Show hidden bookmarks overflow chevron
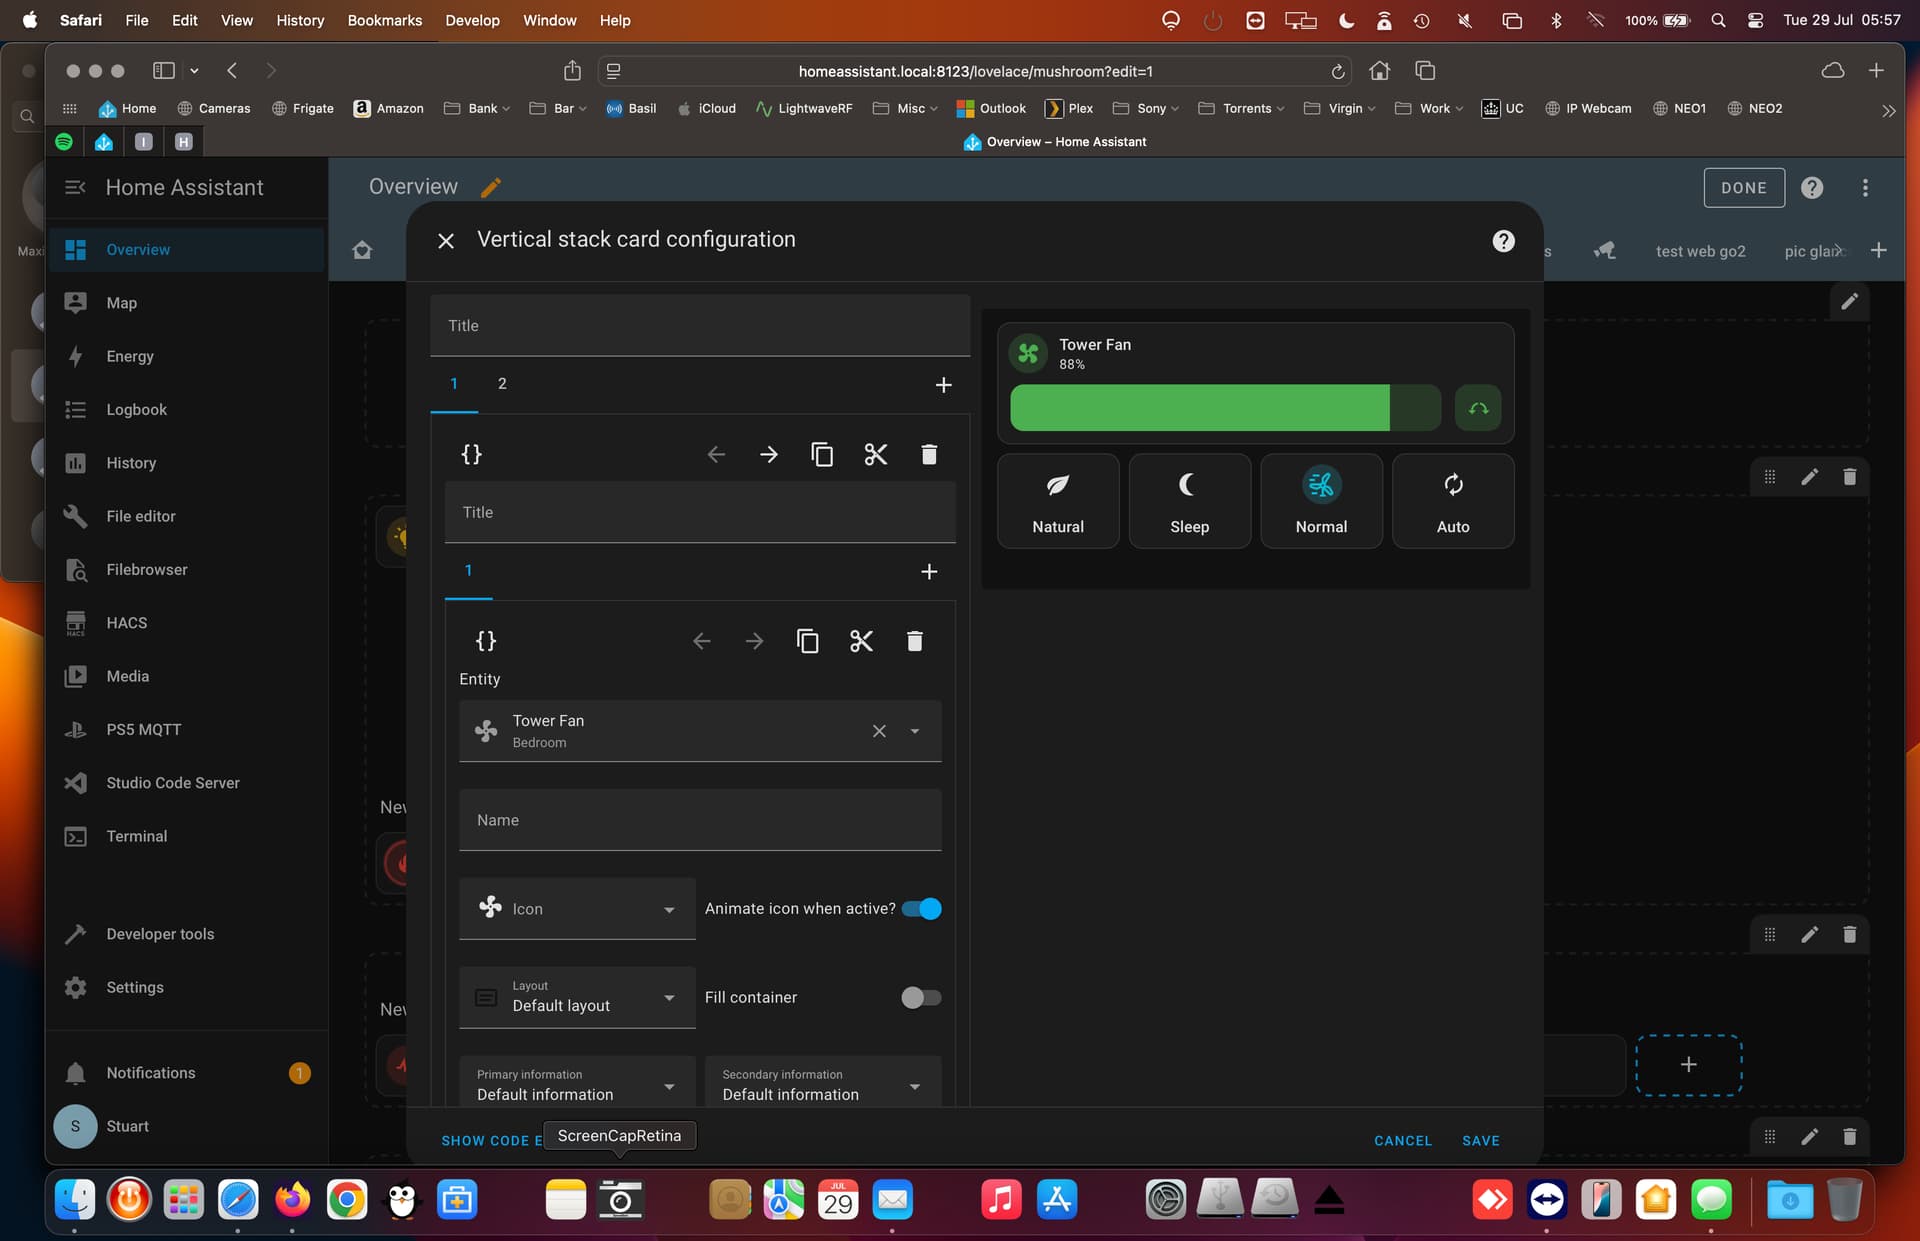Viewport: 1920px width, 1241px height. point(1888,111)
